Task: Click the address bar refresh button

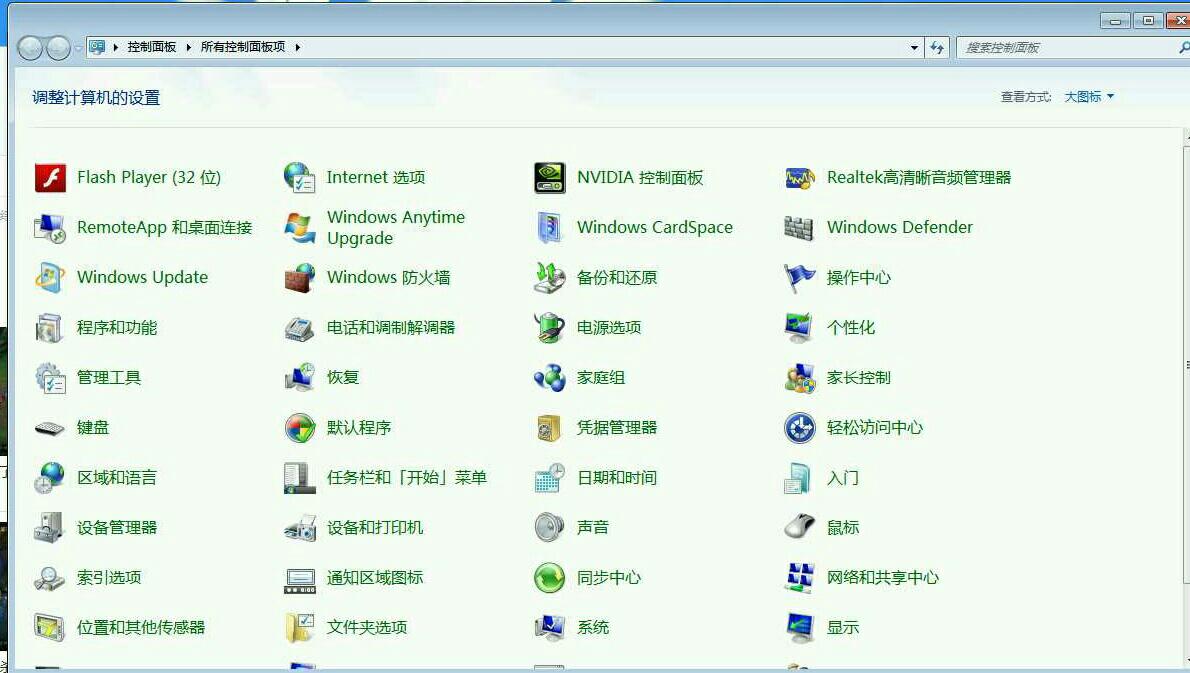Action: point(937,48)
